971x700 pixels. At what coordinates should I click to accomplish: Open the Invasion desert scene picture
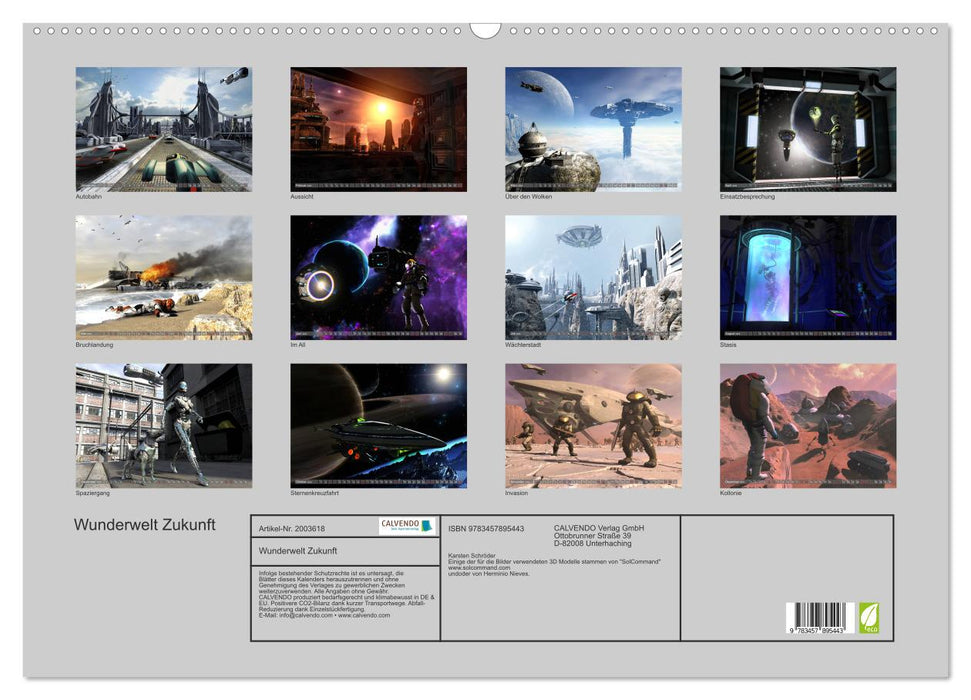point(593,425)
